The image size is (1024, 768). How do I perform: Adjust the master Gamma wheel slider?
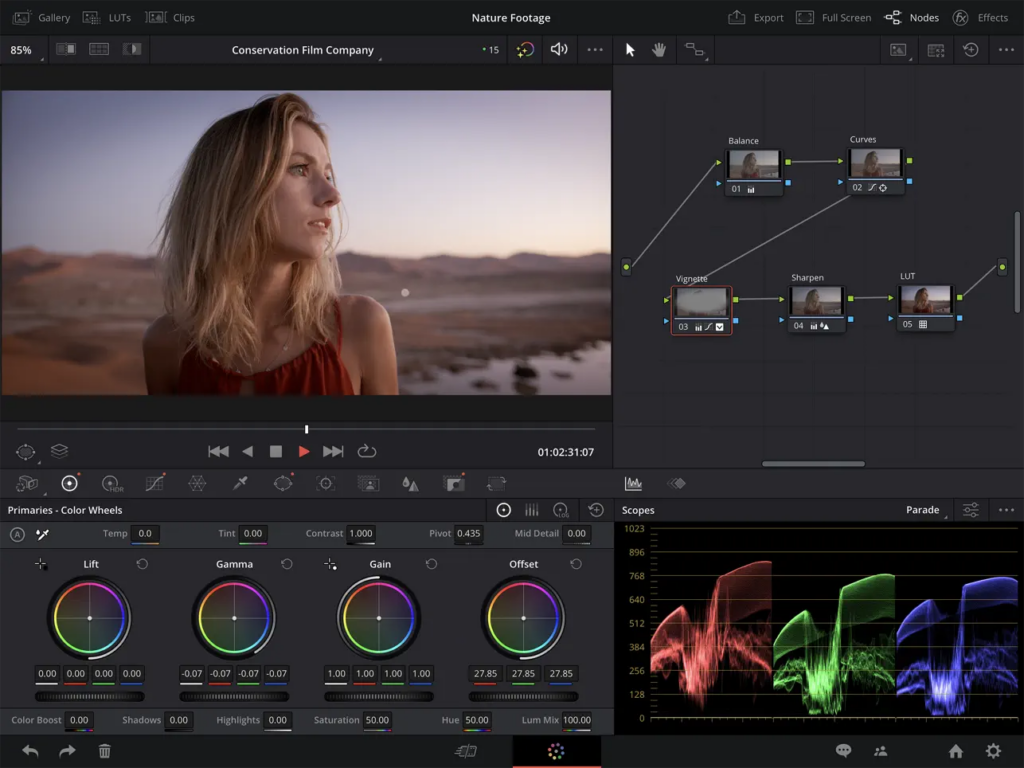click(234, 696)
